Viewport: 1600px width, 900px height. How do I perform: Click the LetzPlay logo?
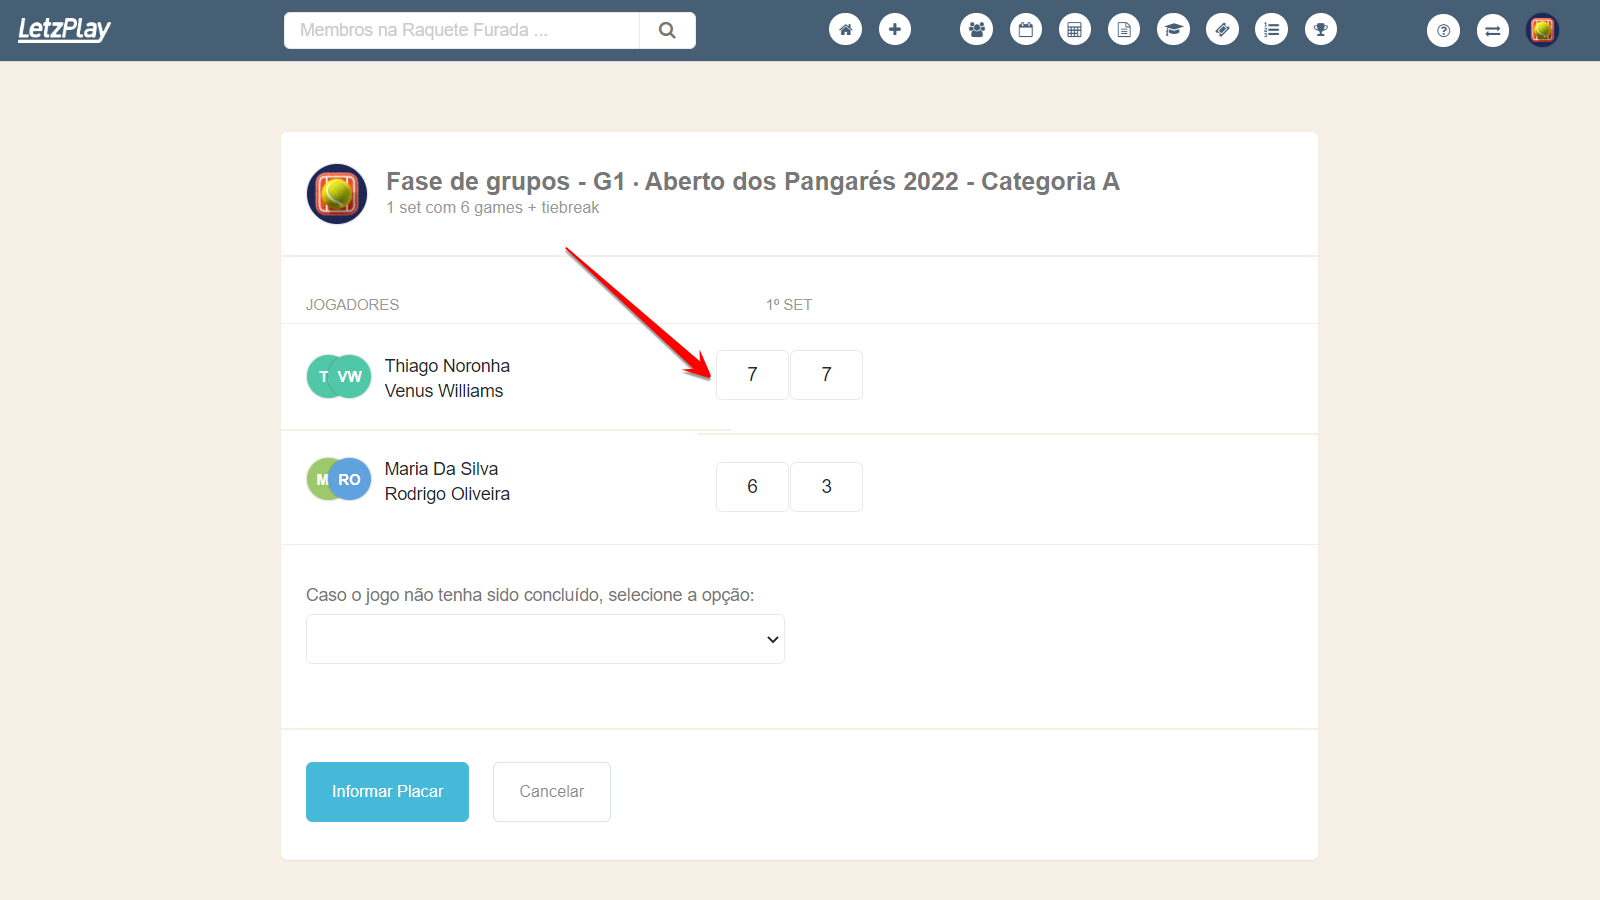[64, 29]
